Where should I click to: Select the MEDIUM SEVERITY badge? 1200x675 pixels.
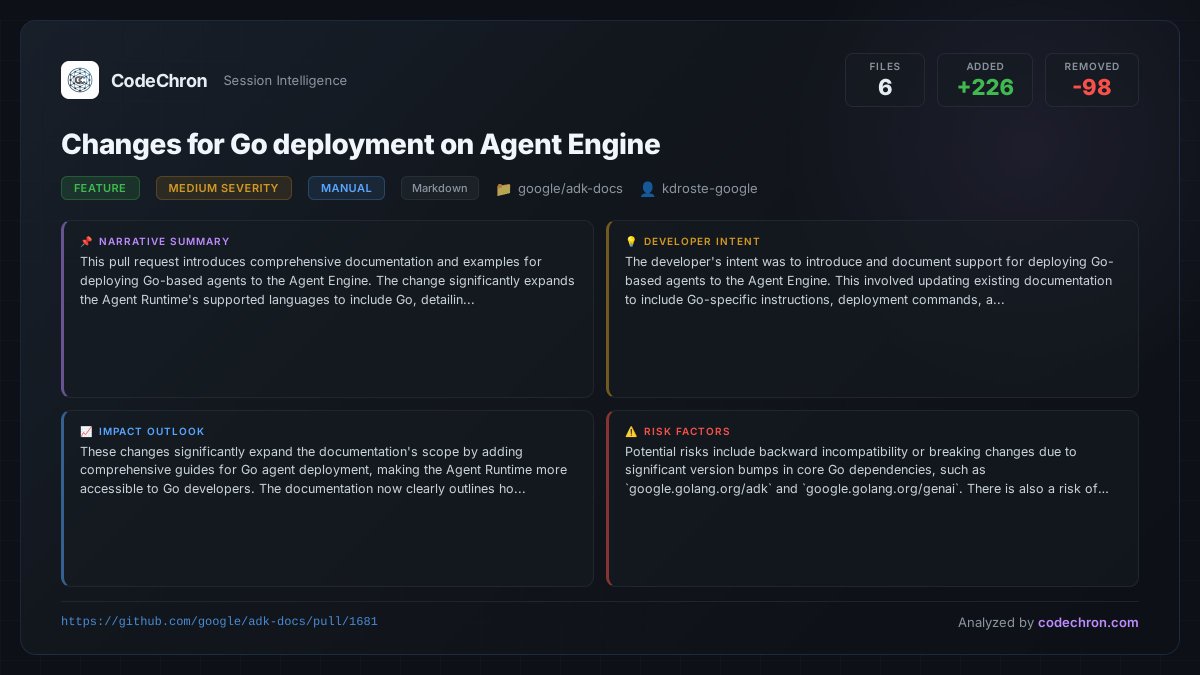[x=224, y=188]
